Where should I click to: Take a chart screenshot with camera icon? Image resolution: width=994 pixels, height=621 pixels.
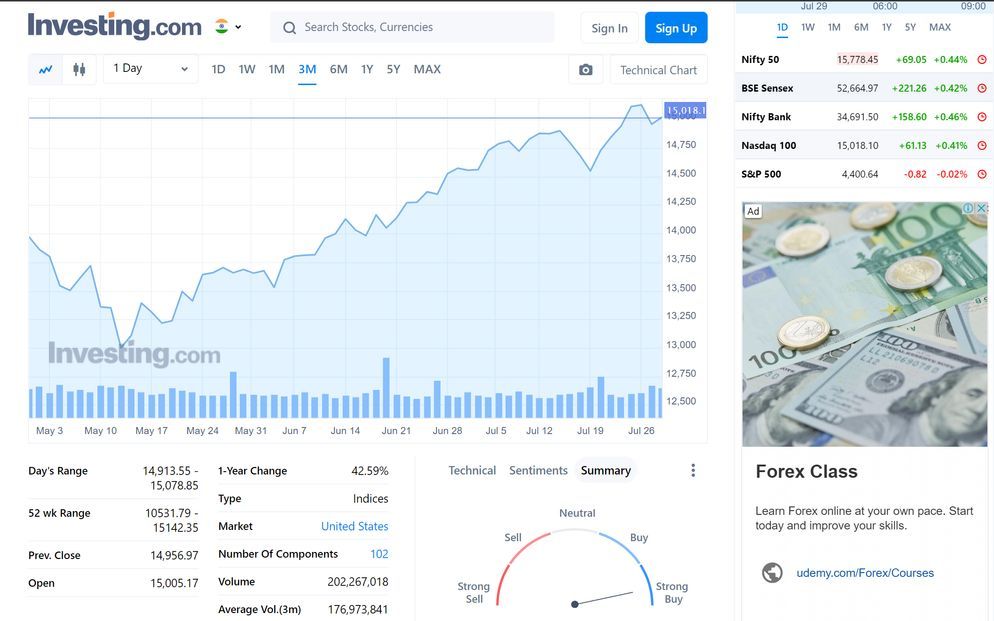tap(586, 70)
